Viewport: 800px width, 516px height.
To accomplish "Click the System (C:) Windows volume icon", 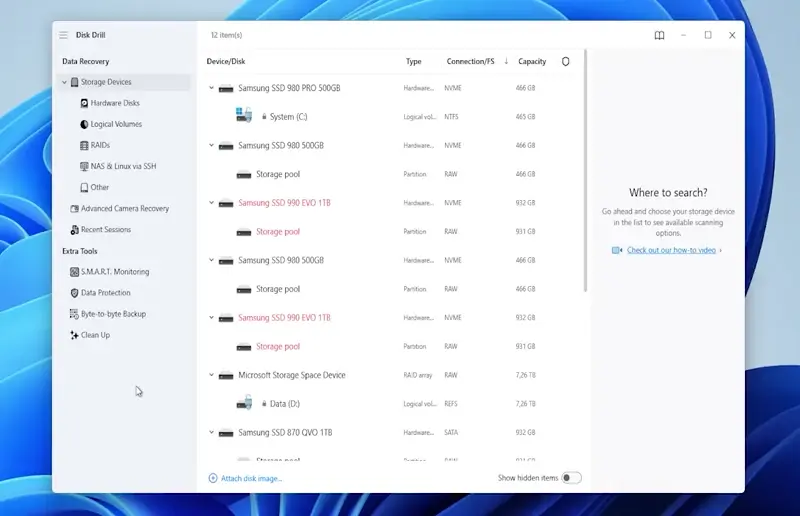I will tap(244, 115).
